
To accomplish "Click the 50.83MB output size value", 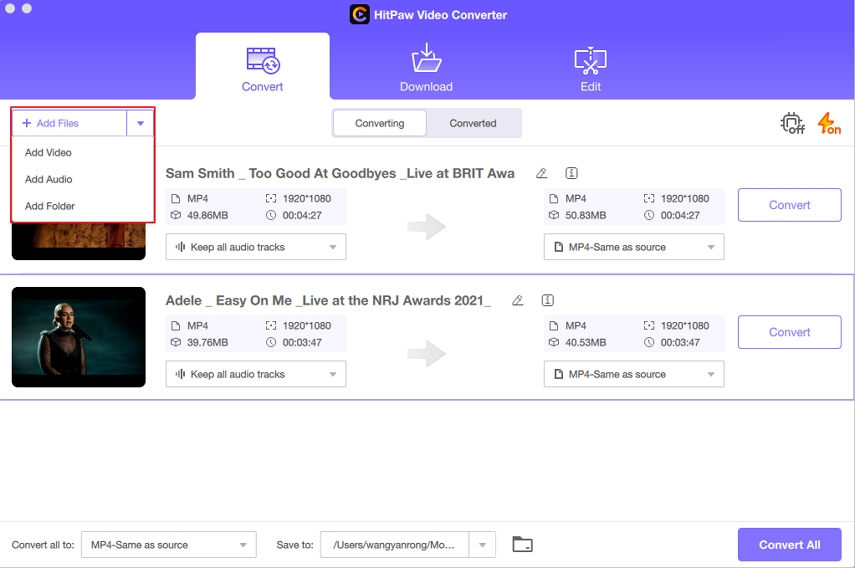I will (x=586, y=215).
